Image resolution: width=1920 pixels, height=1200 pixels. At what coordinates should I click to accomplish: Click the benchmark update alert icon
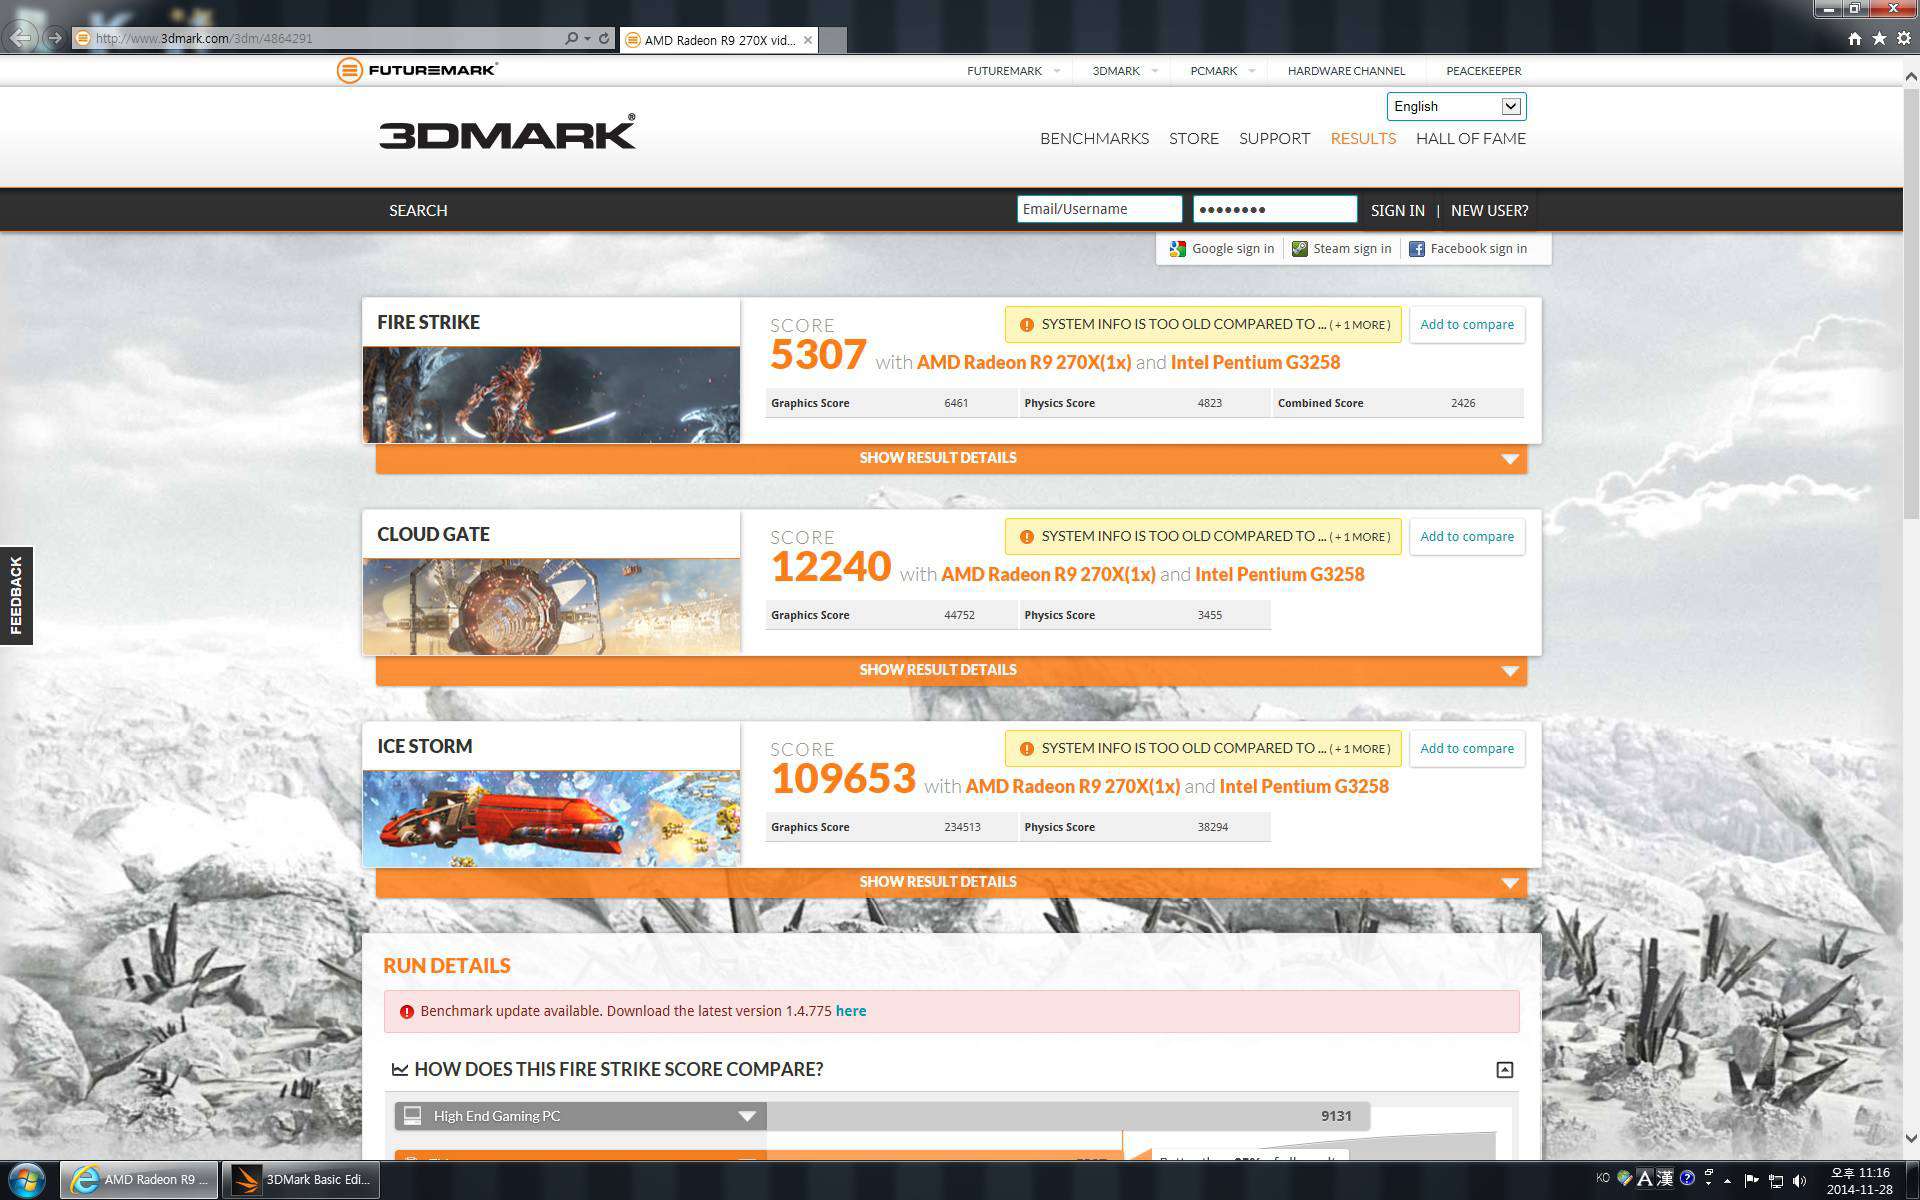tap(406, 1012)
